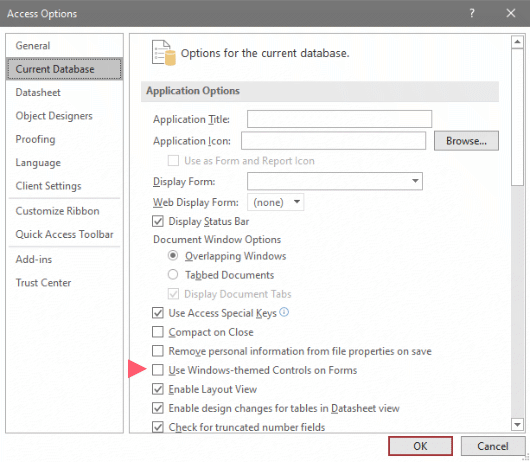
Task: Open the Add-ins category
Action: point(64,259)
